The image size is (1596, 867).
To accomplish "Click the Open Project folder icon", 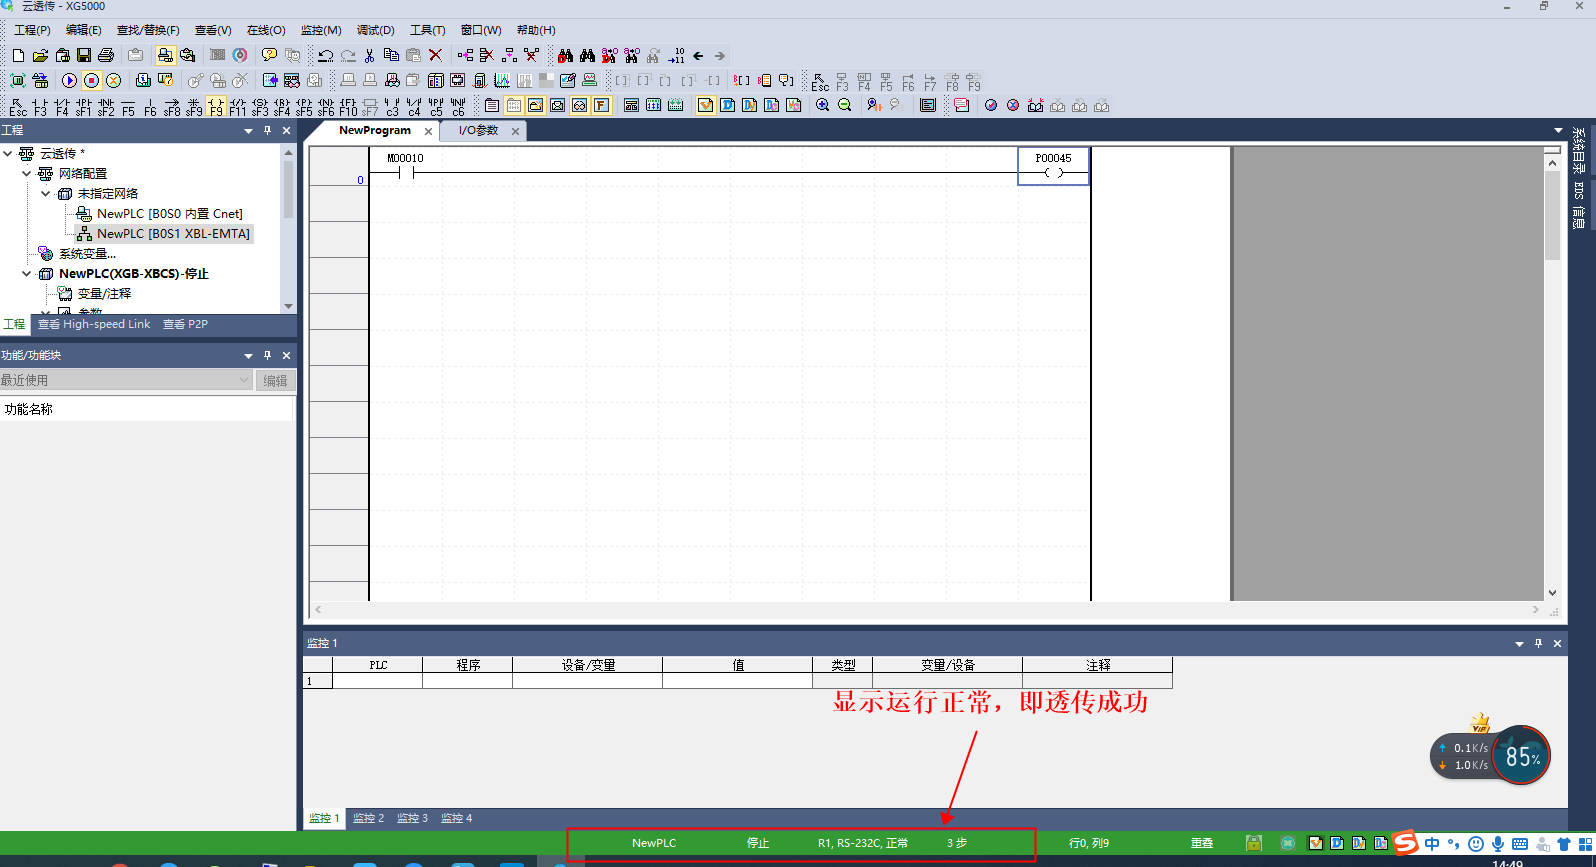I will (x=40, y=56).
